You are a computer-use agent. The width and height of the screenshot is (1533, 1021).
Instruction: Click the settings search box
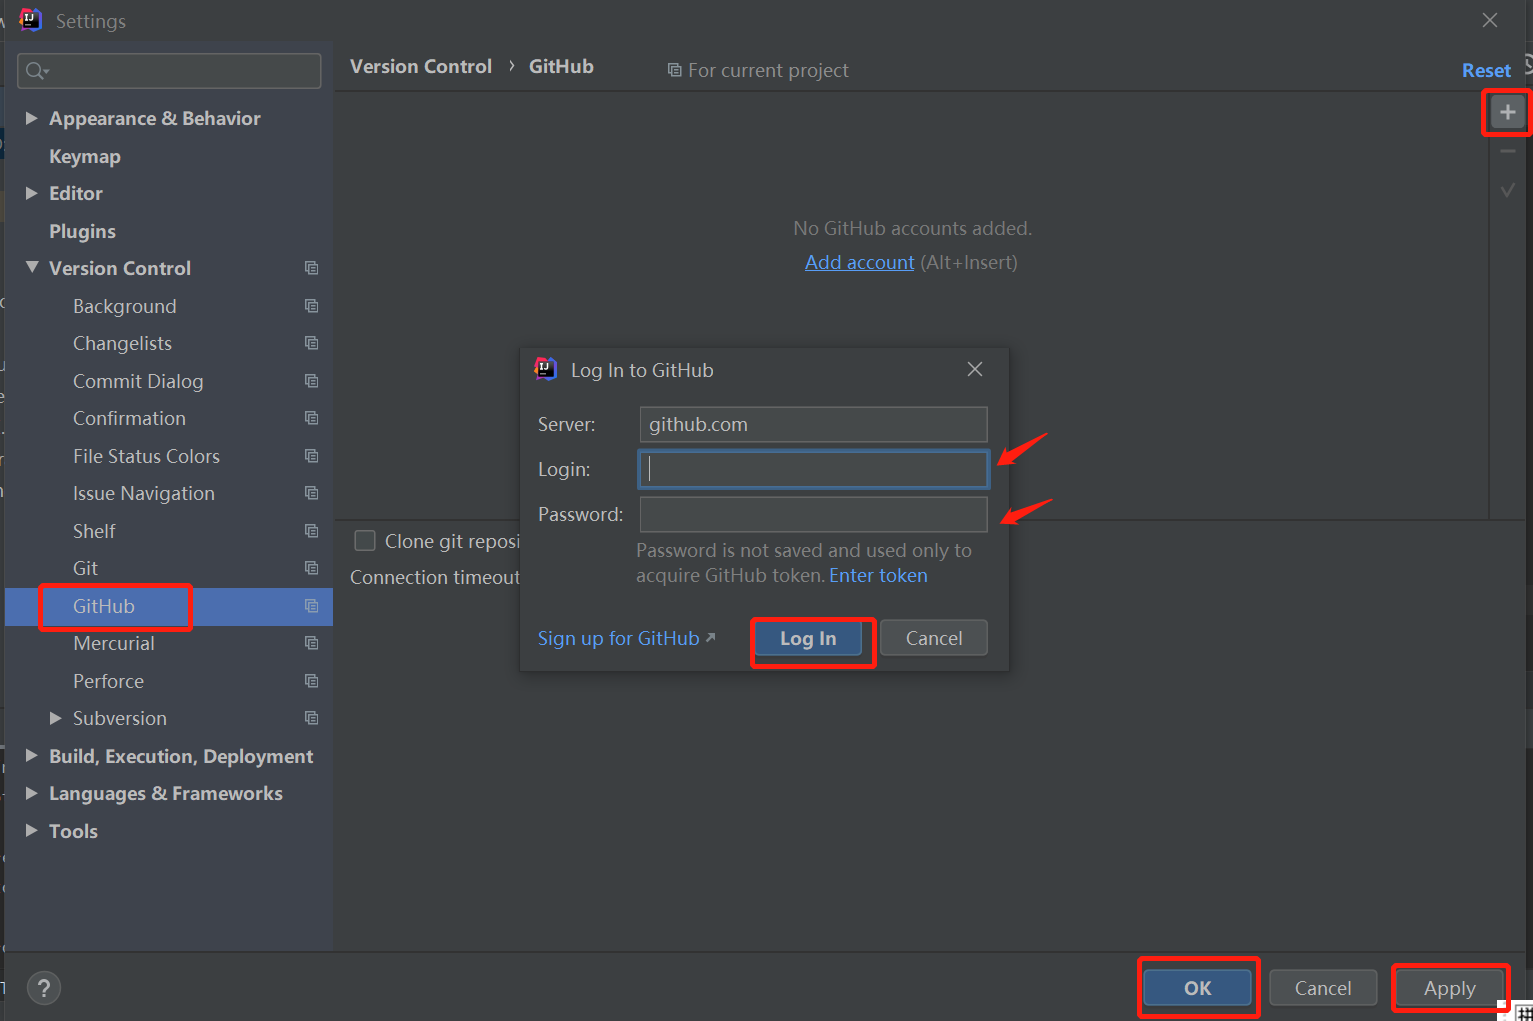coord(169,70)
